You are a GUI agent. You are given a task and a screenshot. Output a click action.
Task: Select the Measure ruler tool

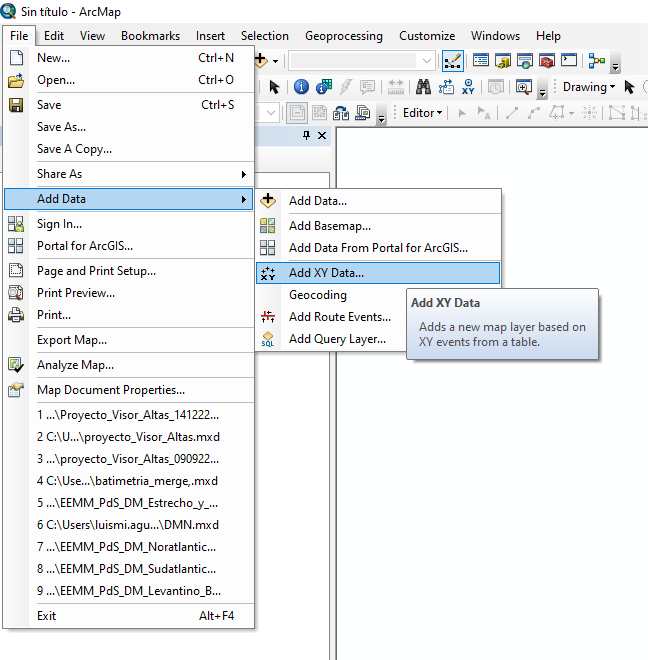tap(396, 87)
